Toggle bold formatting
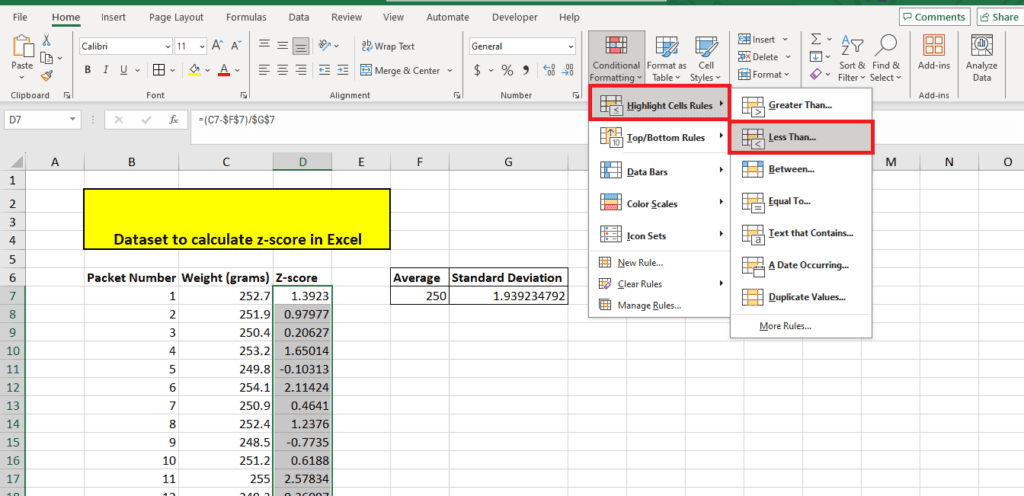This screenshot has width=1024, height=496. pos(88,70)
